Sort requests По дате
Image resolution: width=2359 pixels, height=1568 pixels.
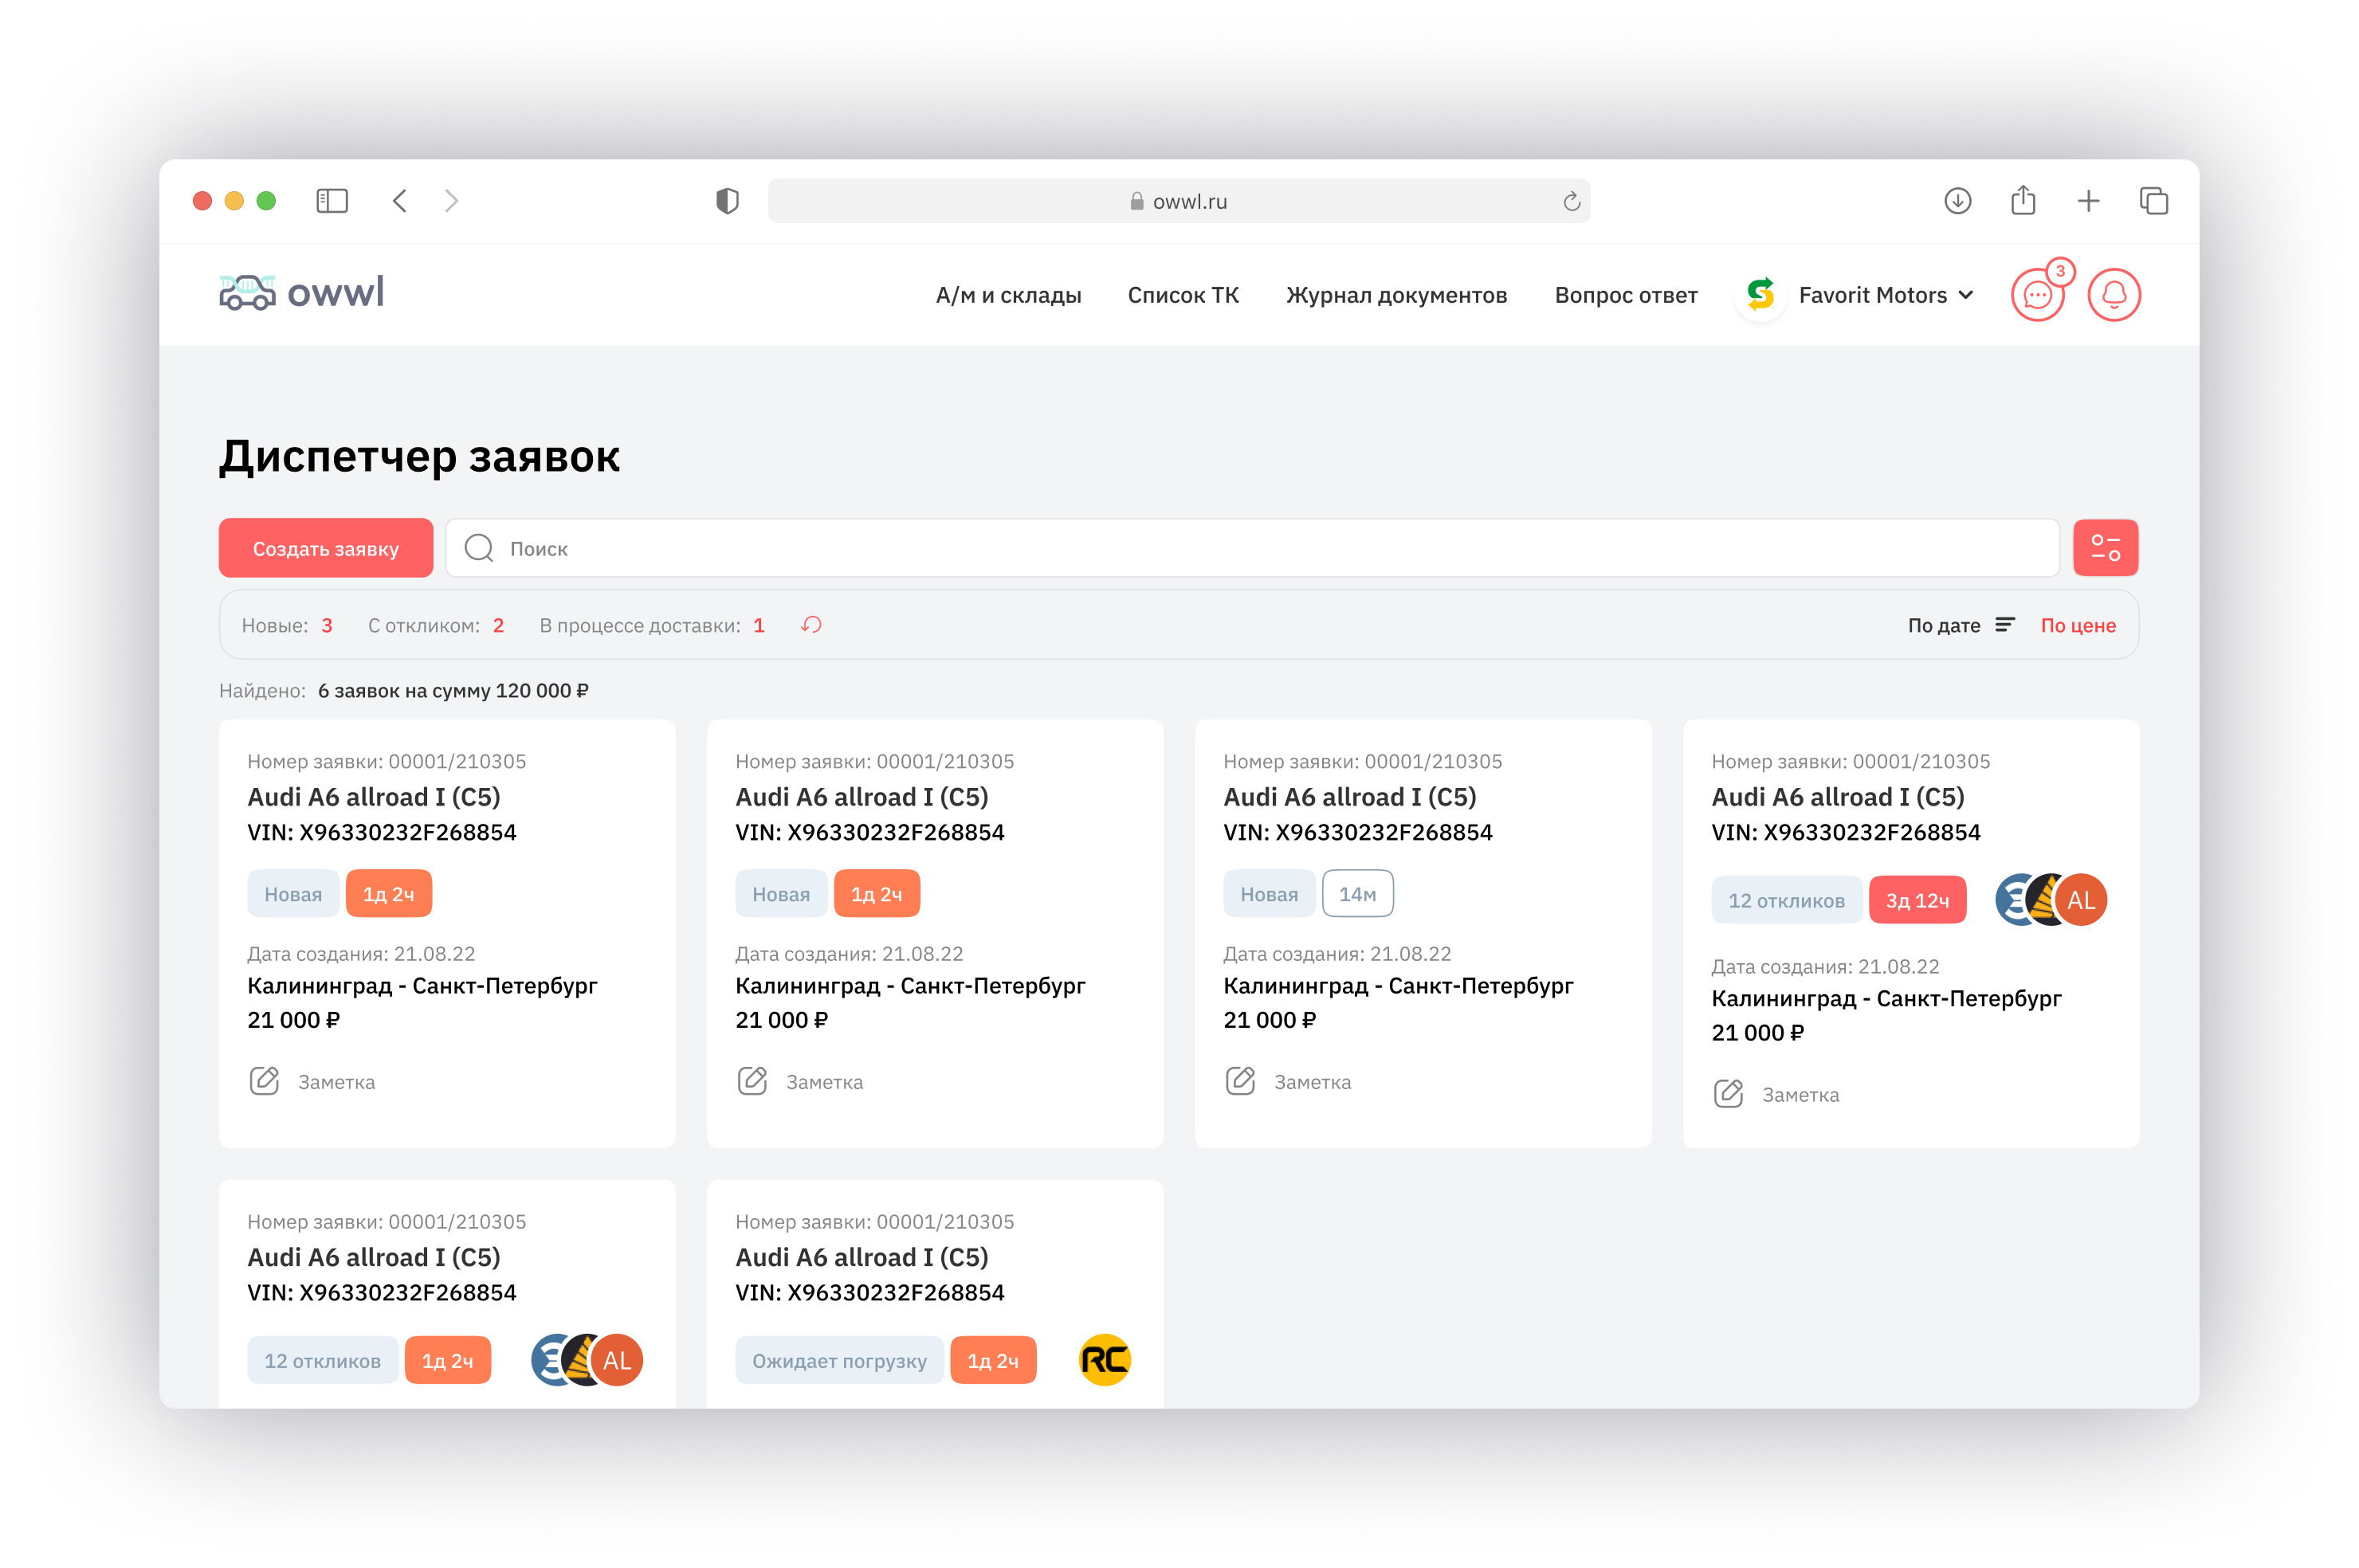(x=1943, y=625)
